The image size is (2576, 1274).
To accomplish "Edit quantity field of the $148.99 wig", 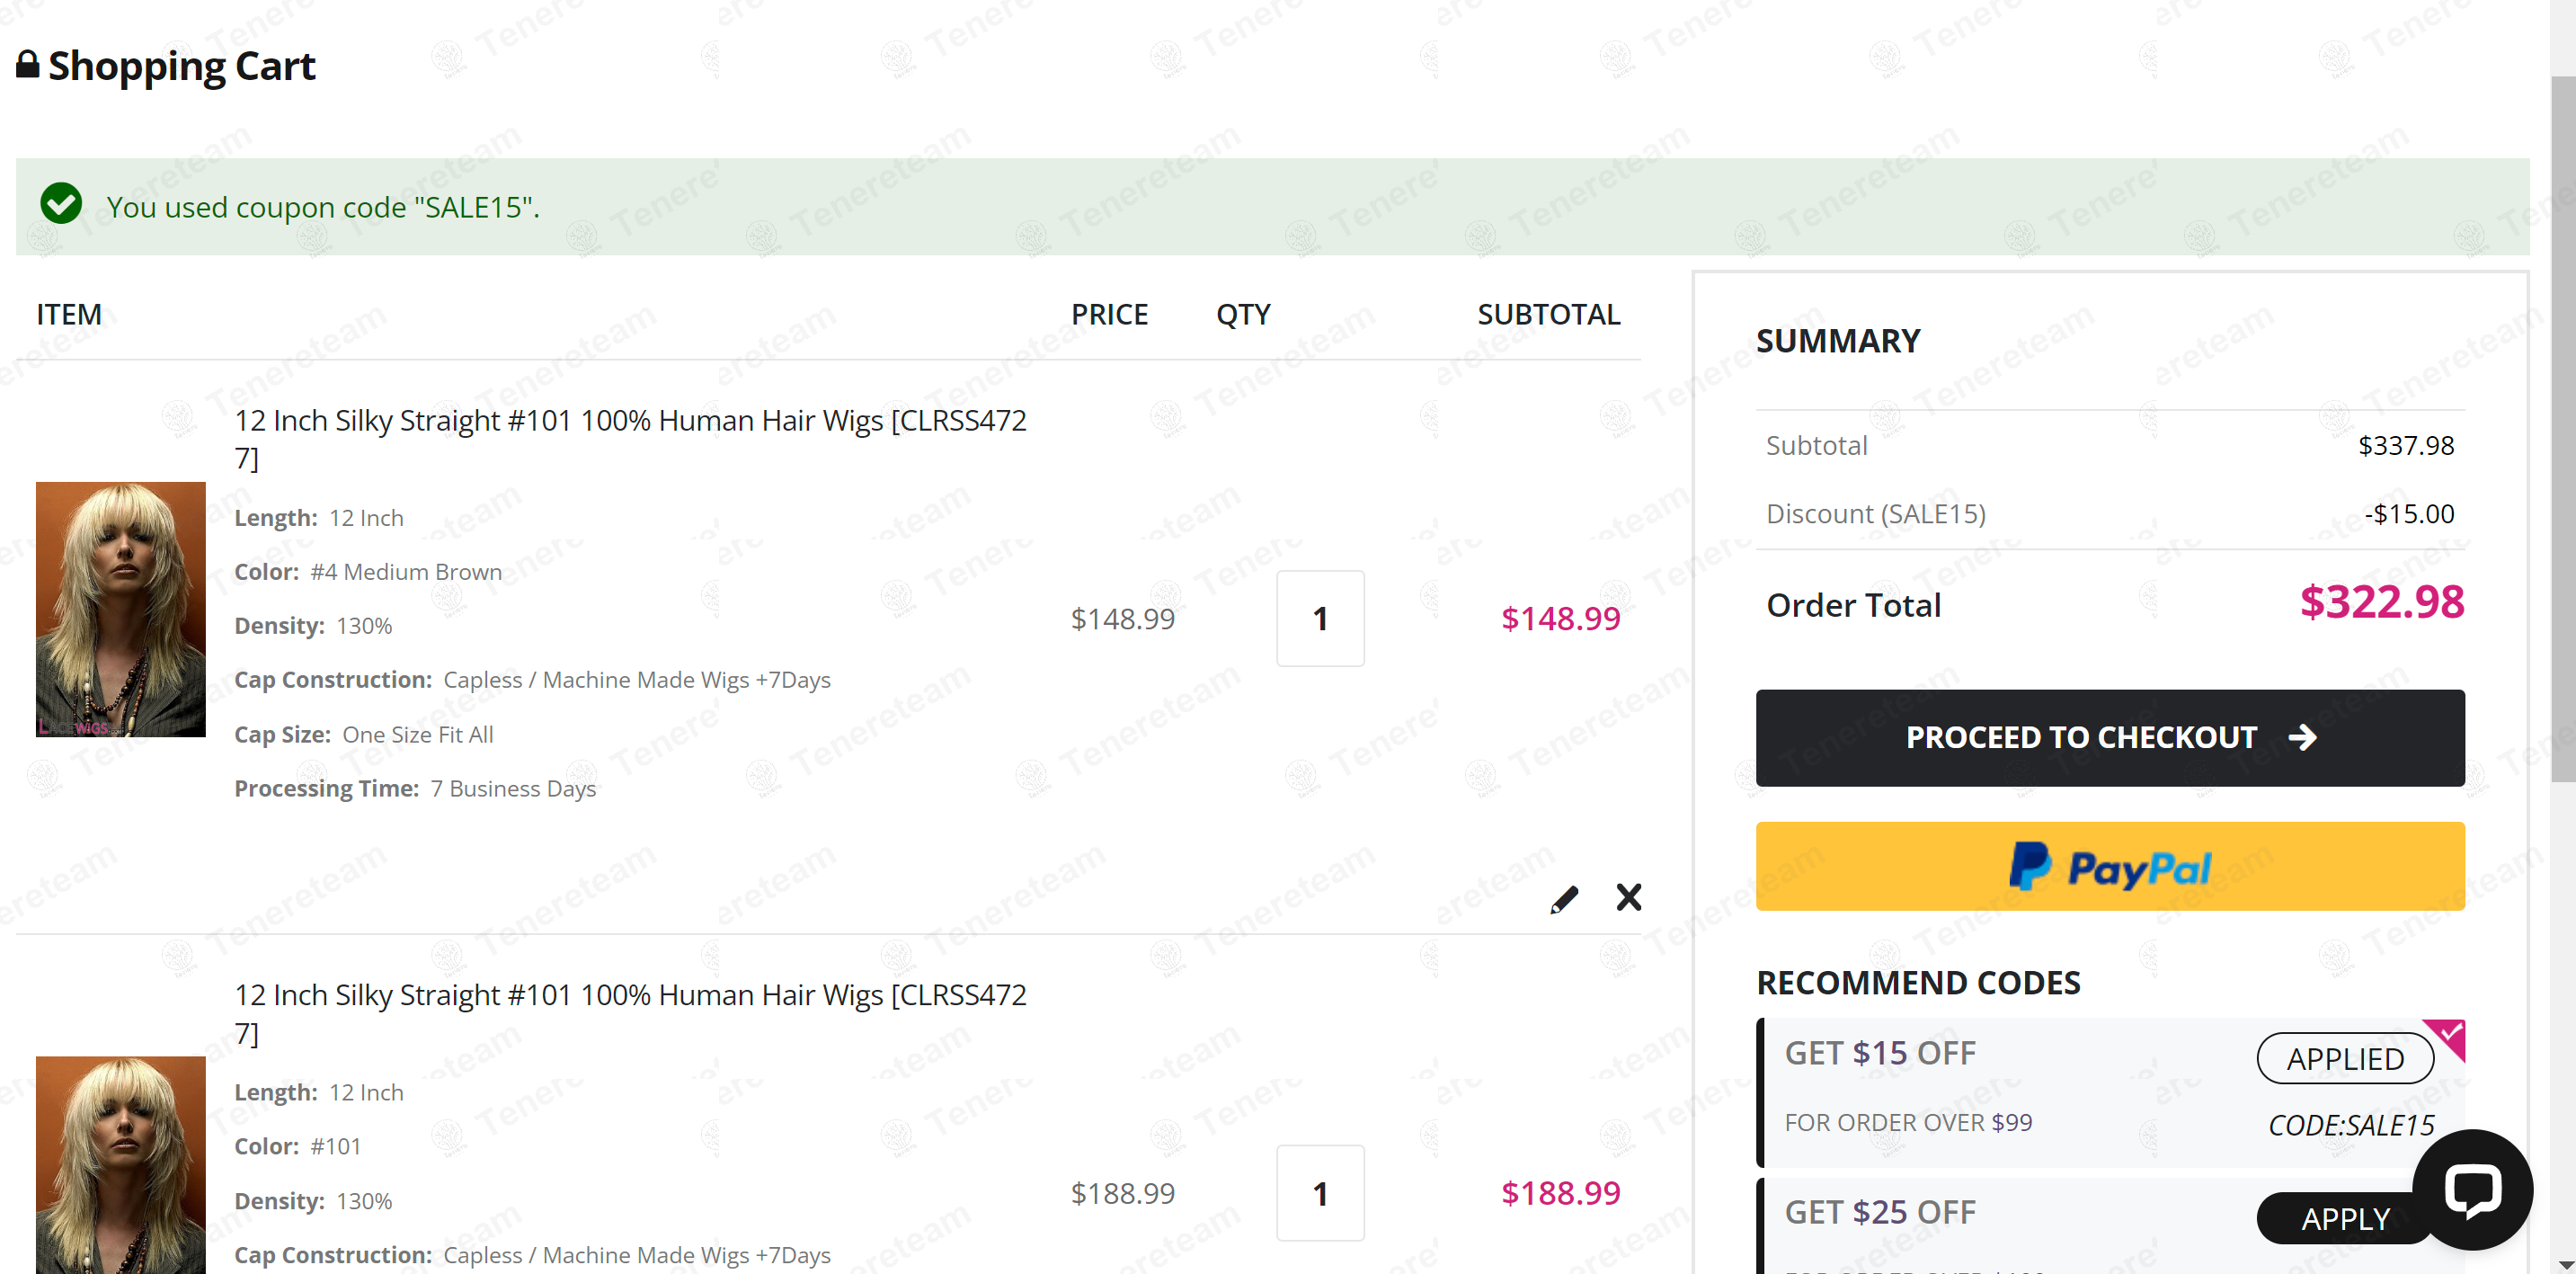I will click(1320, 619).
